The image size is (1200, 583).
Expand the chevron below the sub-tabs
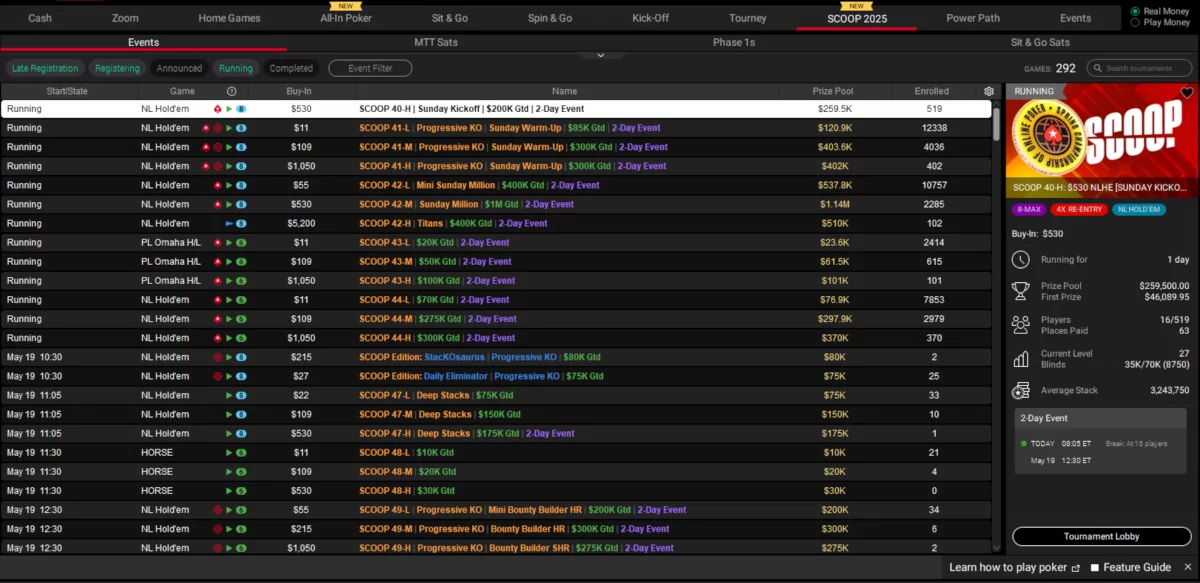[601, 55]
